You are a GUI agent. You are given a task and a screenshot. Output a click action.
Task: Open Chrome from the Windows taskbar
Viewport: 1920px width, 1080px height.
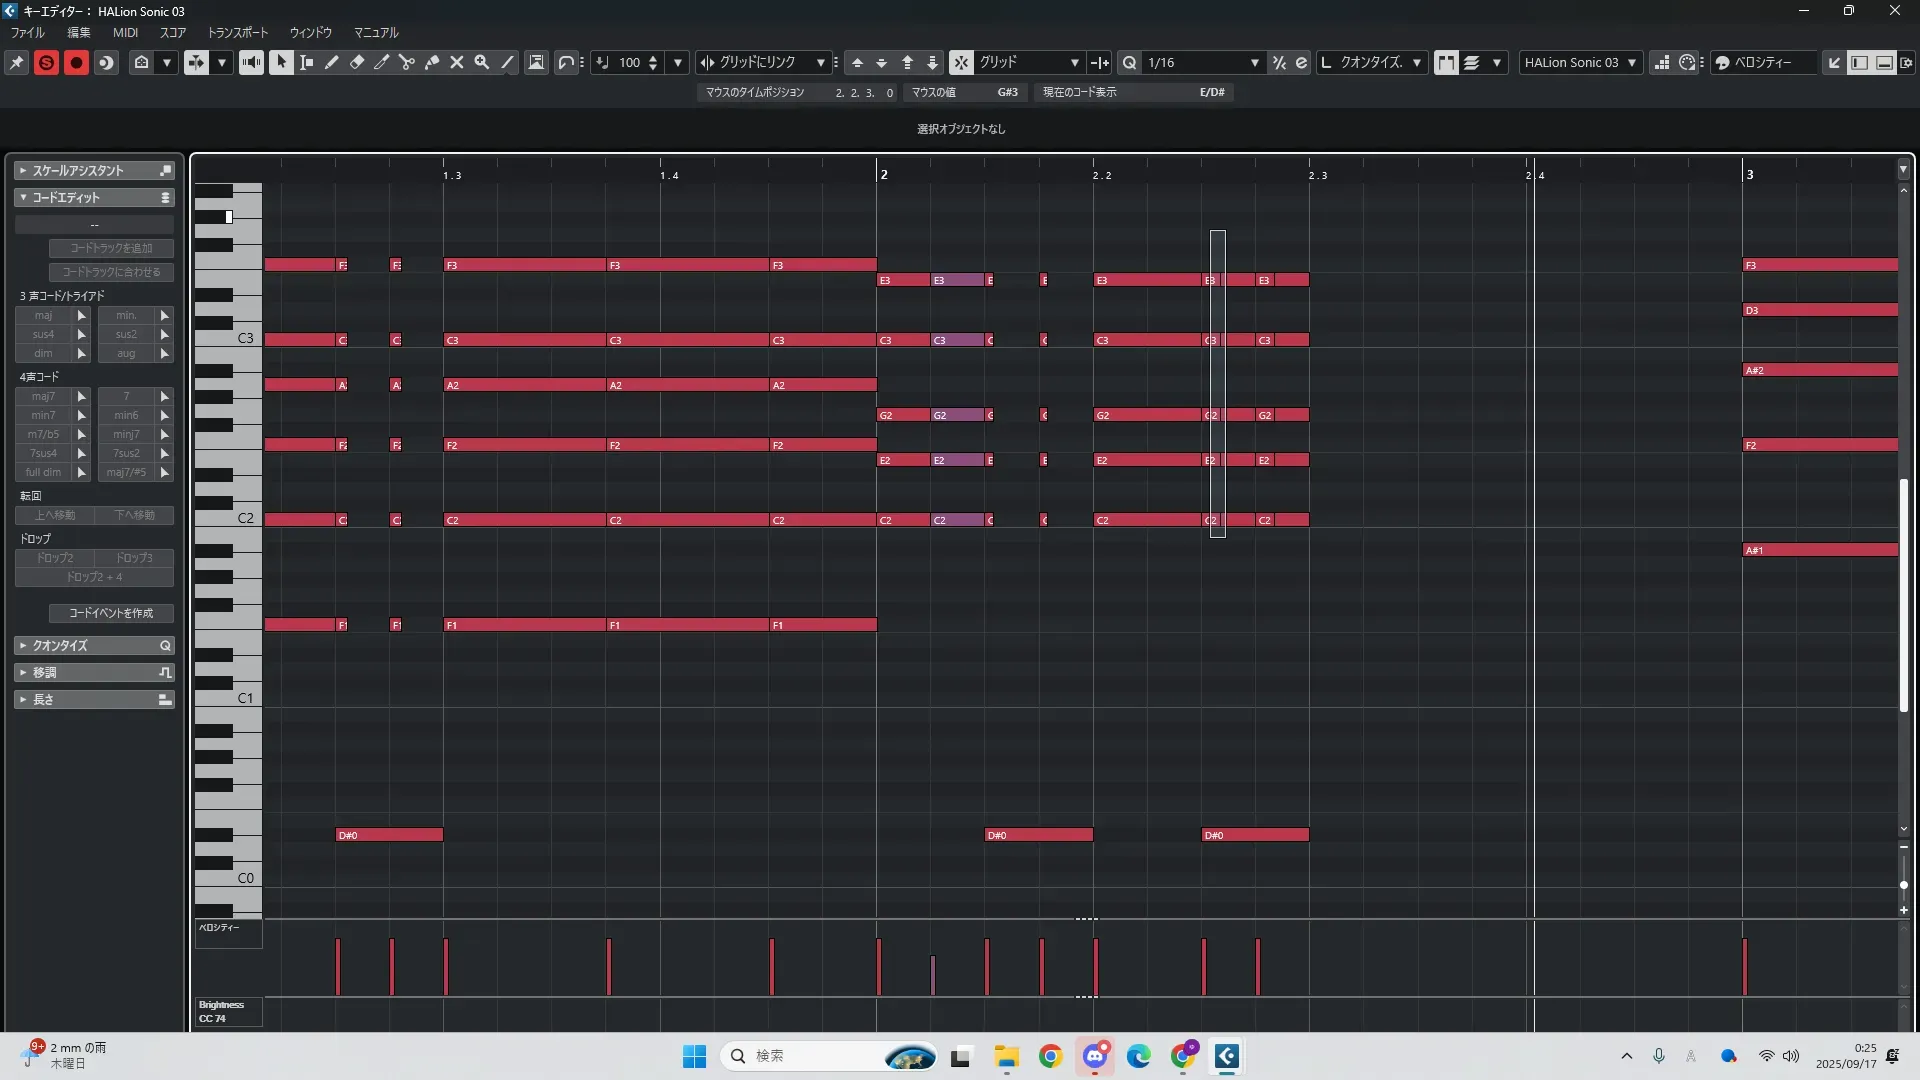pyautogui.click(x=1050, y=1056)
